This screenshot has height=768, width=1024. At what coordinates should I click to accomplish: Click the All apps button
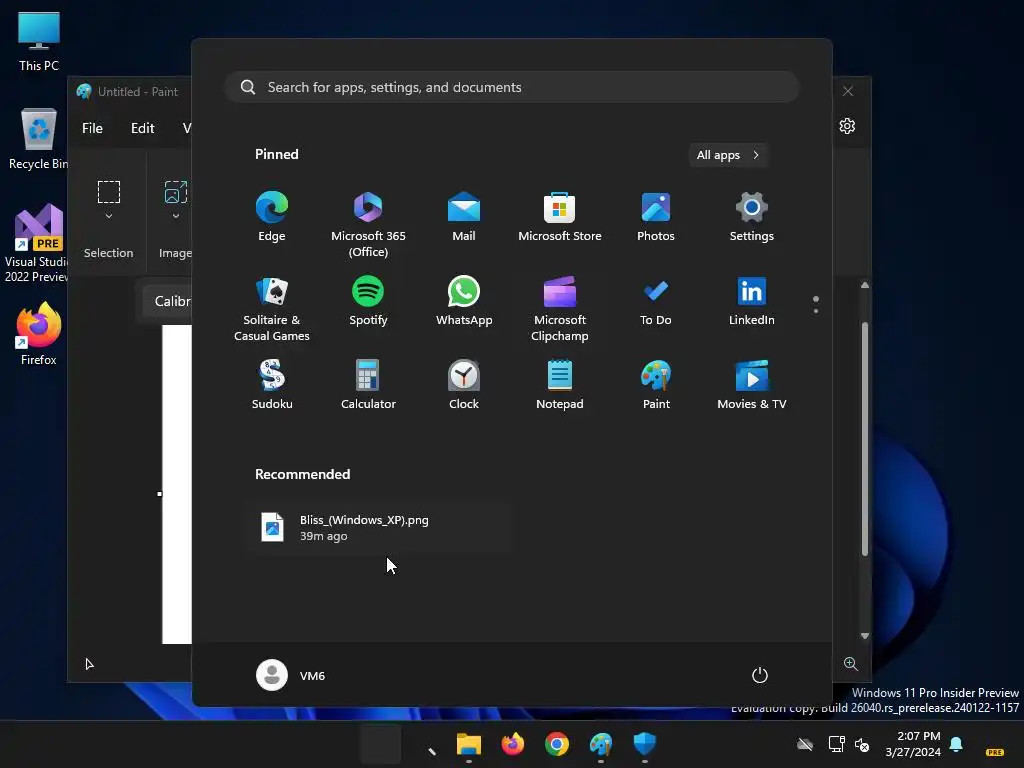tap(728, 155)
